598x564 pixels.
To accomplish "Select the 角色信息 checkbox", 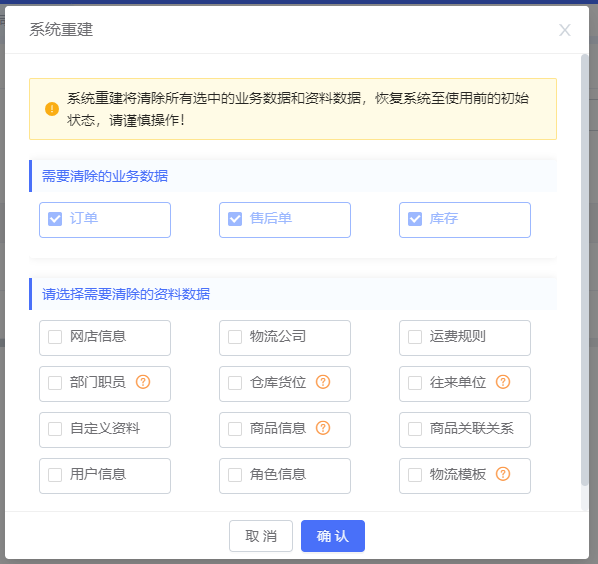I will (235, 475).
